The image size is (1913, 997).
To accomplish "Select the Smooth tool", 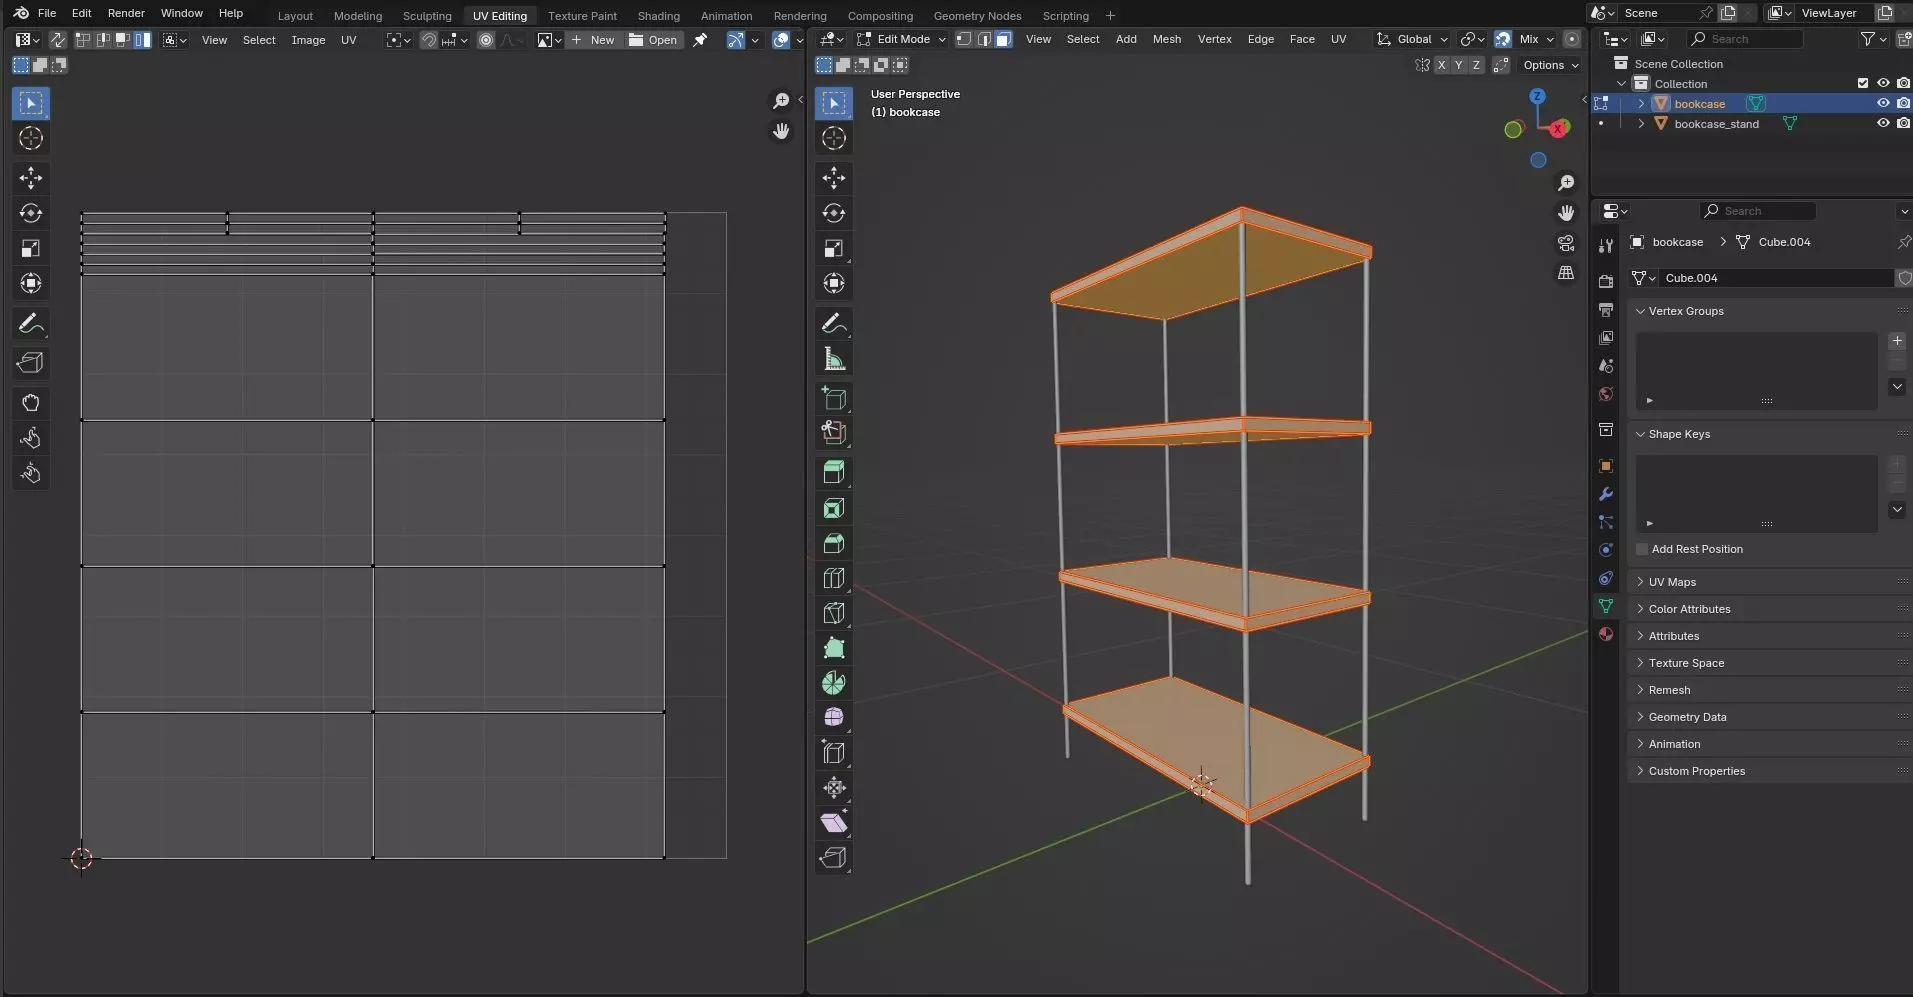I will click(x=834, y=717).
